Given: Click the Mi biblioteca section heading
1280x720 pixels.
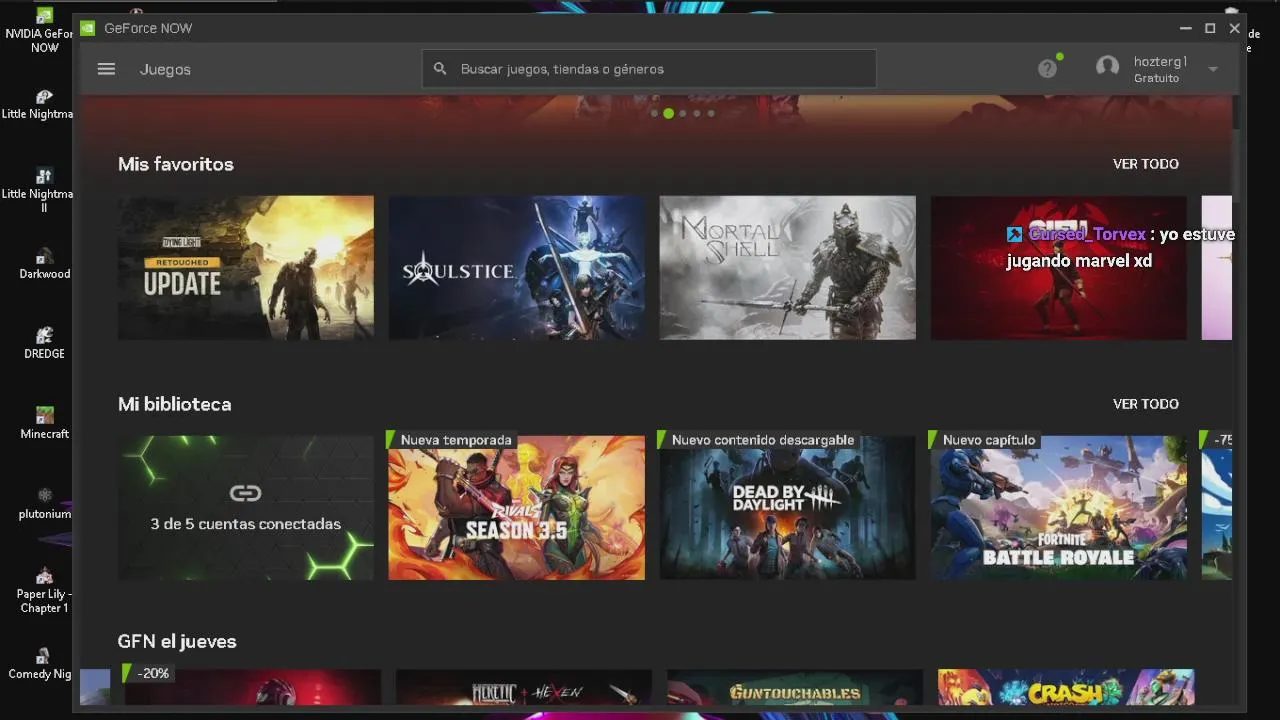Looking at the screenshot, I should (x=175, y=404).
